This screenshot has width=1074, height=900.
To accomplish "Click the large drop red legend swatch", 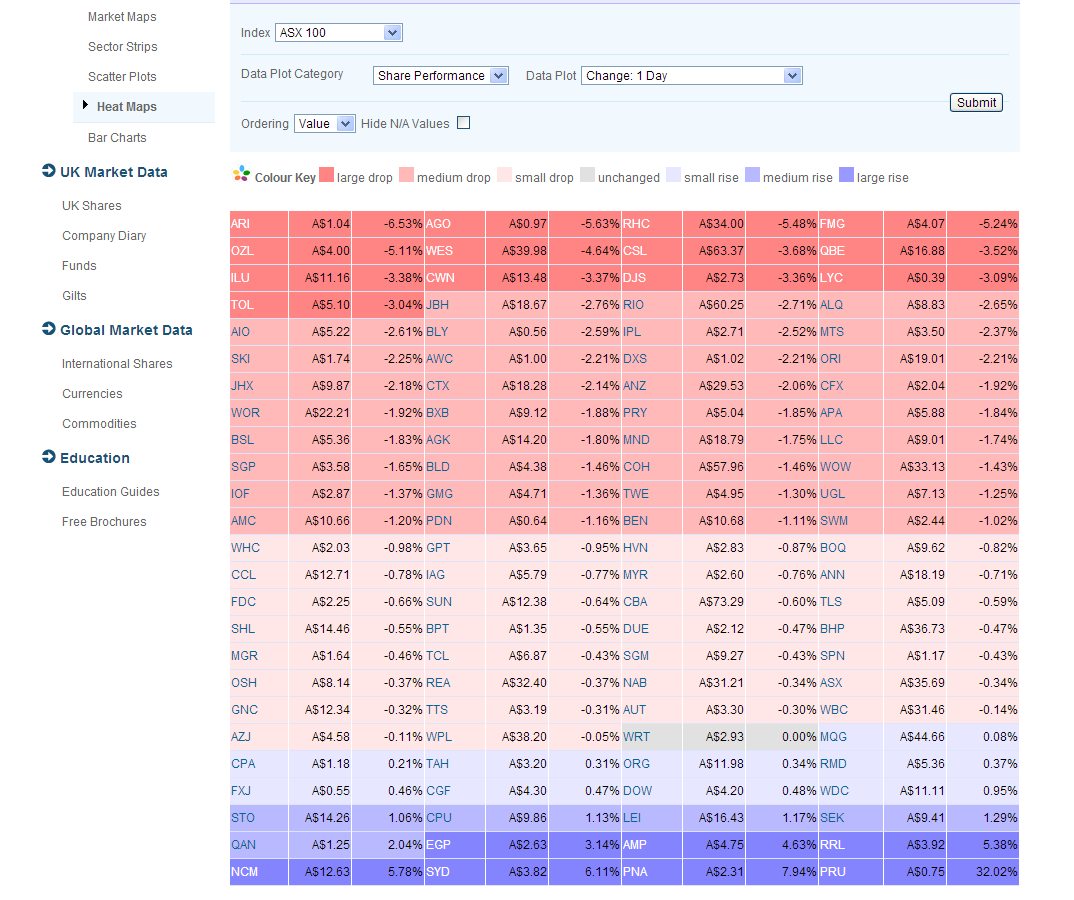I will (325, 176).
